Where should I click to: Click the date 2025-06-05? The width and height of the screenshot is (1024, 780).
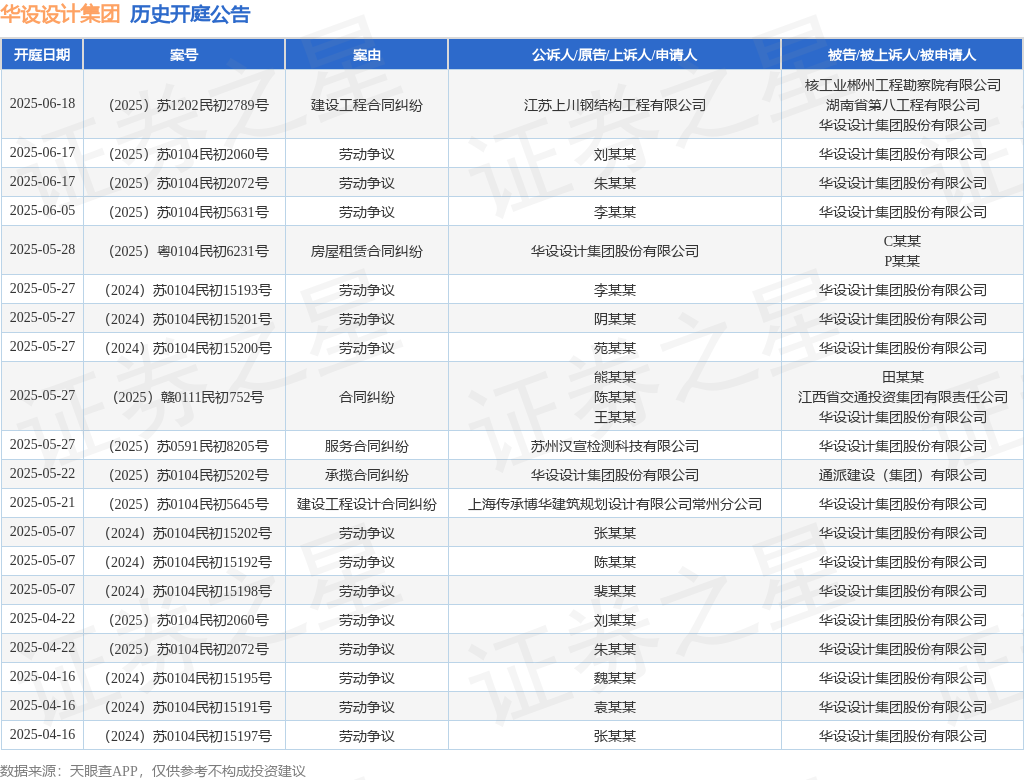(42, 211)
